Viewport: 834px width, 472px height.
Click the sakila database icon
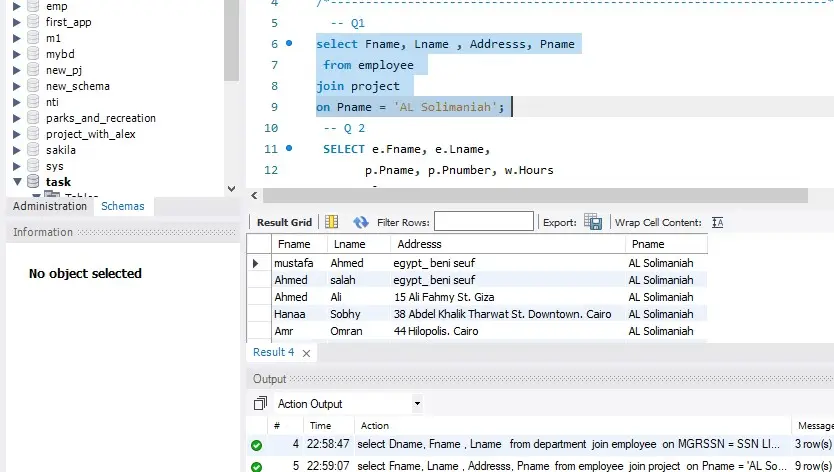pyautogui.click(x=33, y=150)
